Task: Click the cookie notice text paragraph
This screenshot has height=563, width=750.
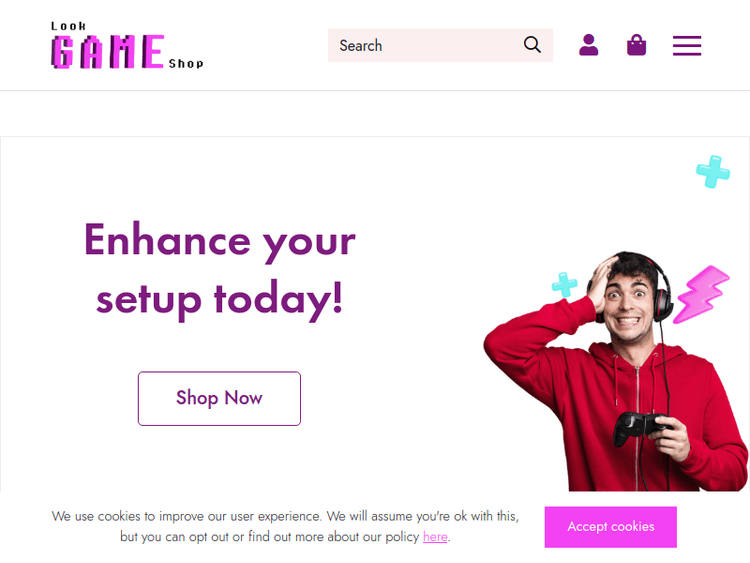Action: pos(285,526)
